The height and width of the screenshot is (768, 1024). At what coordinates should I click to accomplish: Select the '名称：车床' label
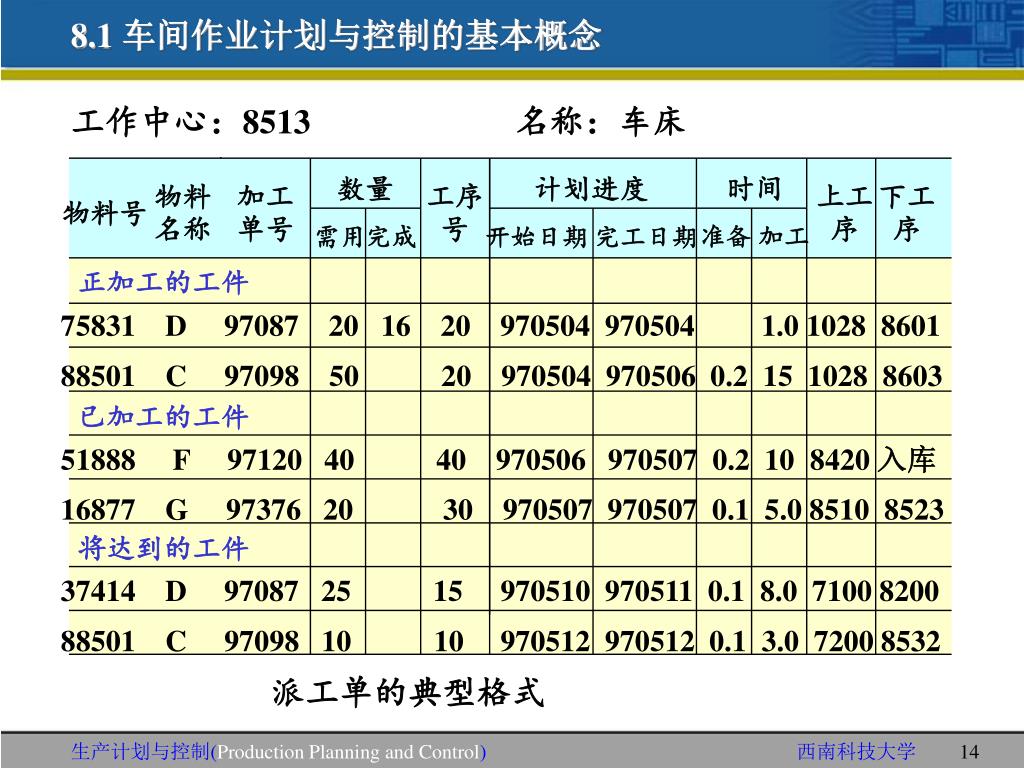tap(601, 121)
